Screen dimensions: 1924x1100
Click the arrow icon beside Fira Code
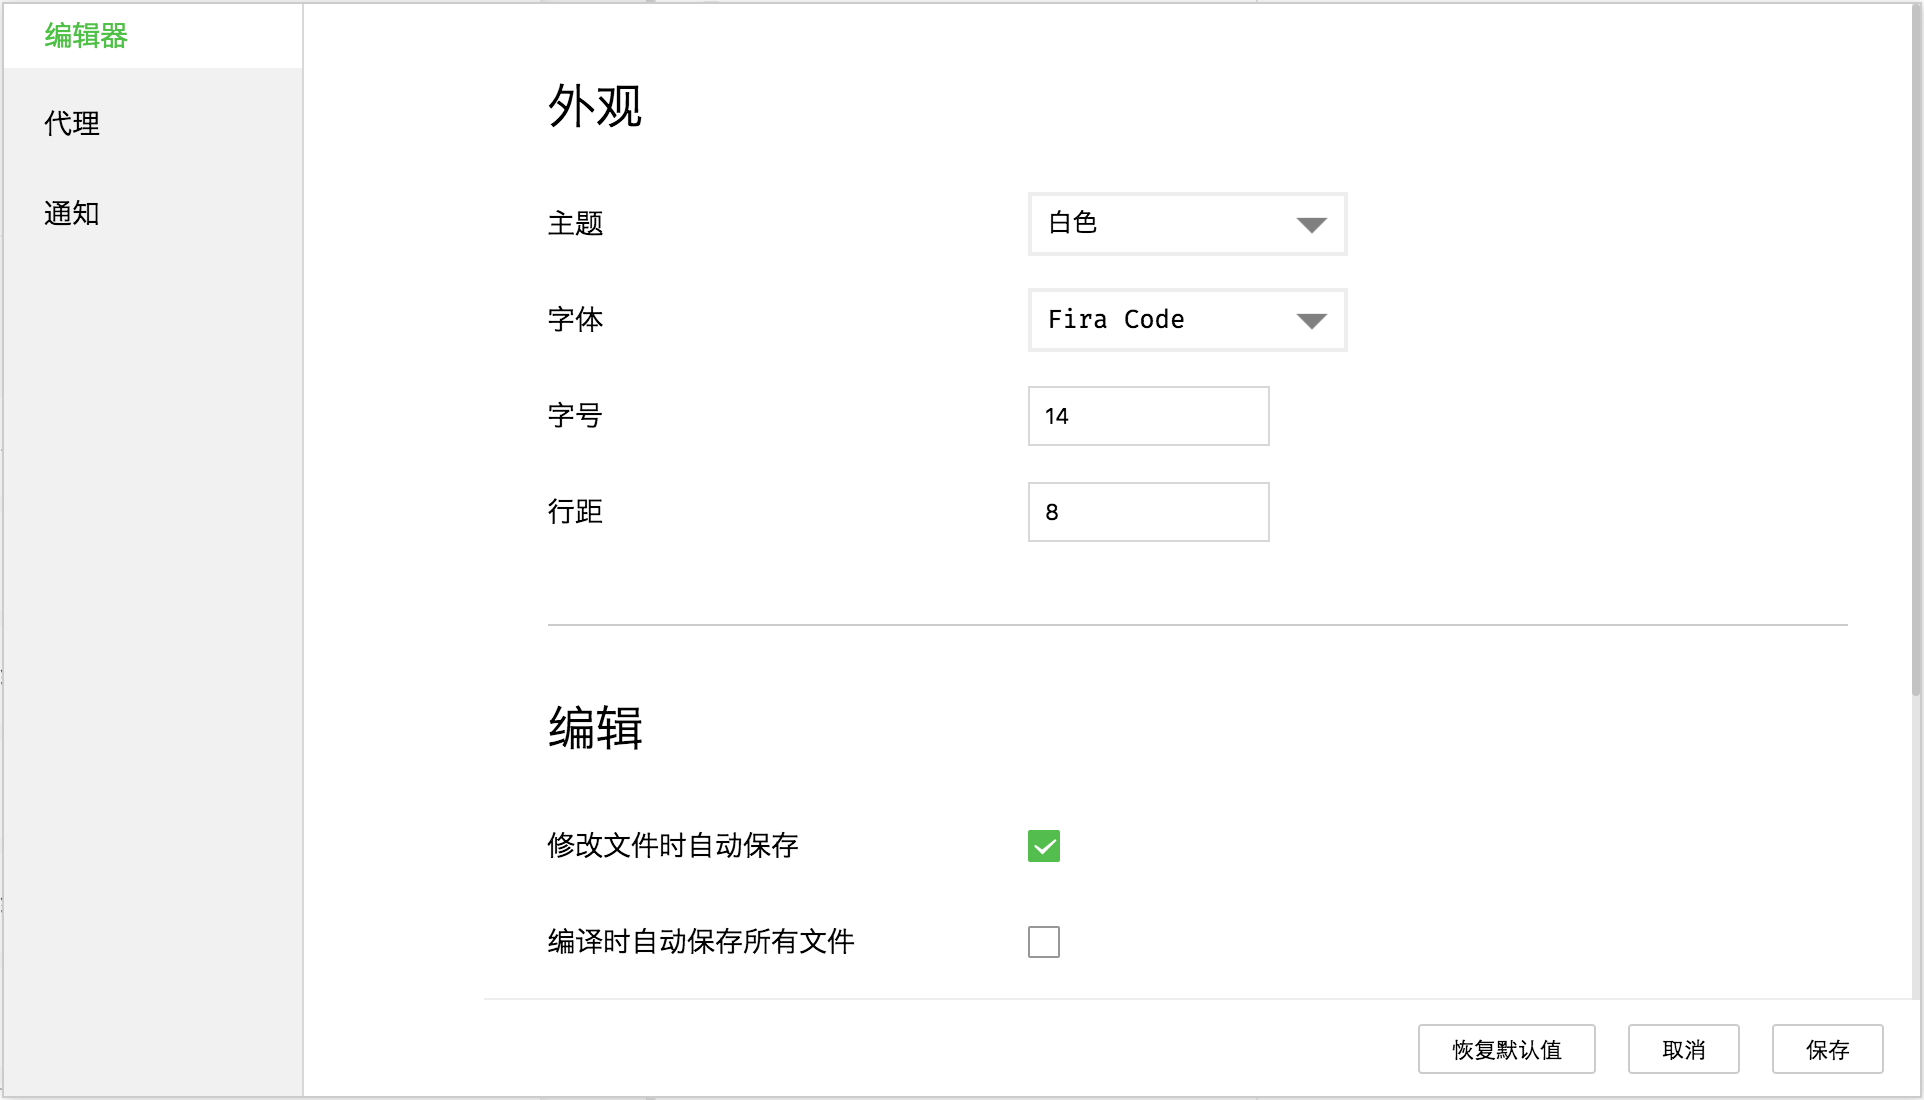click(x=1311, y=321)
